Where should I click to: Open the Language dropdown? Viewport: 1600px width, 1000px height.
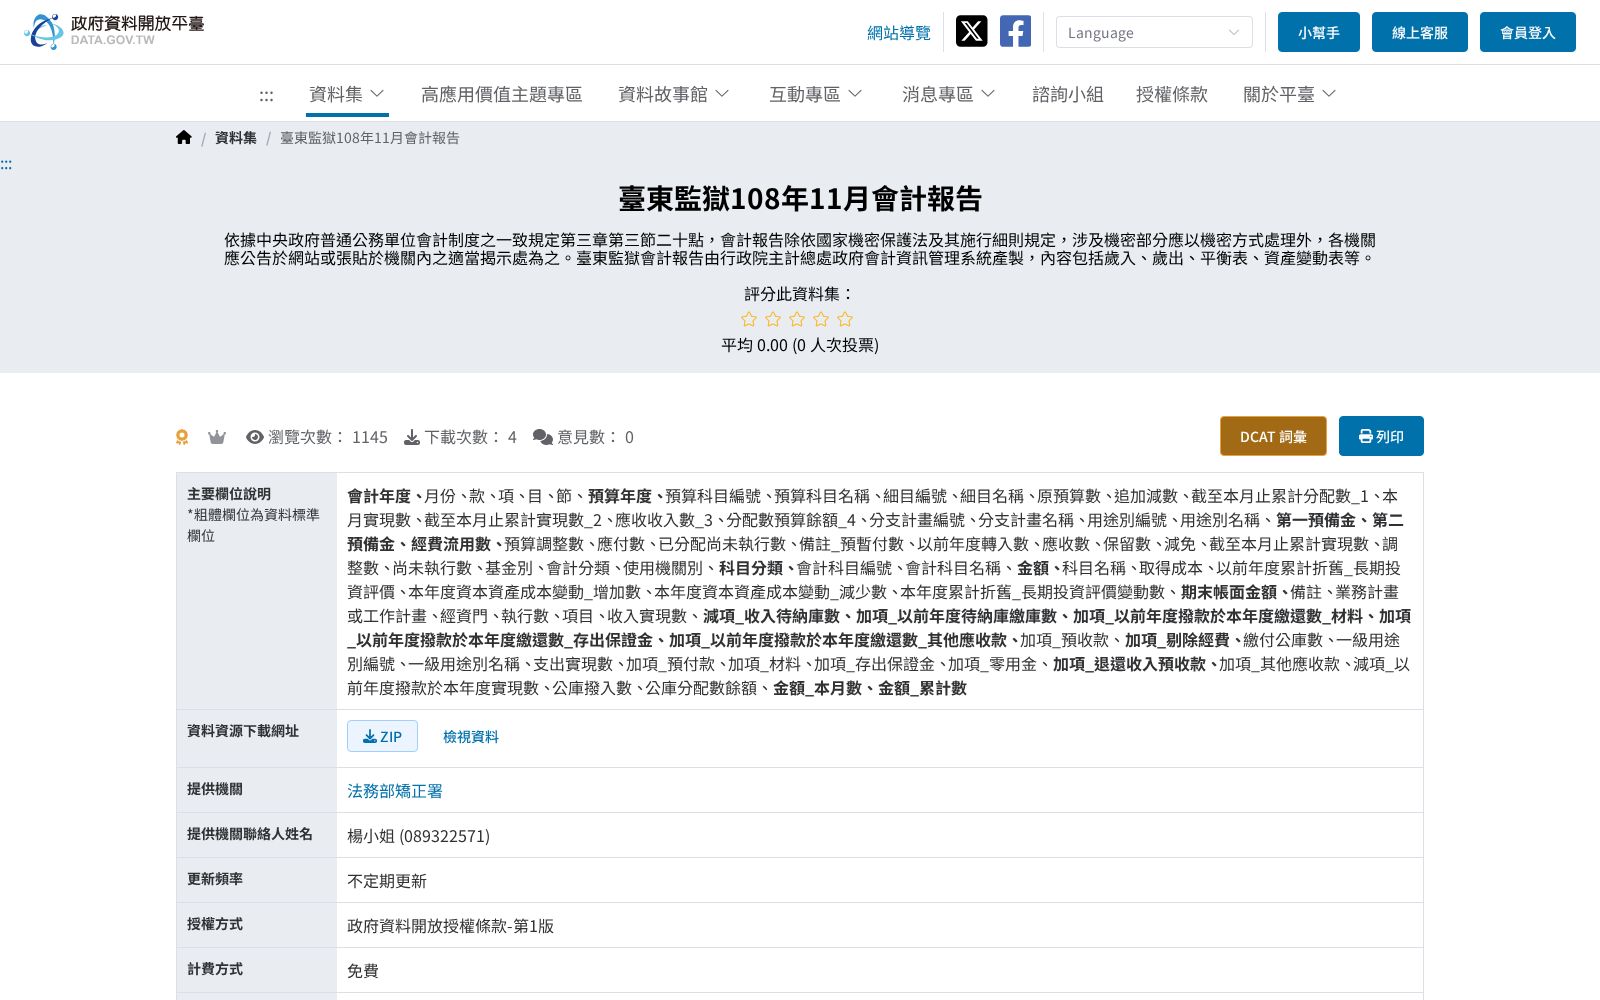coord(1154,32)
